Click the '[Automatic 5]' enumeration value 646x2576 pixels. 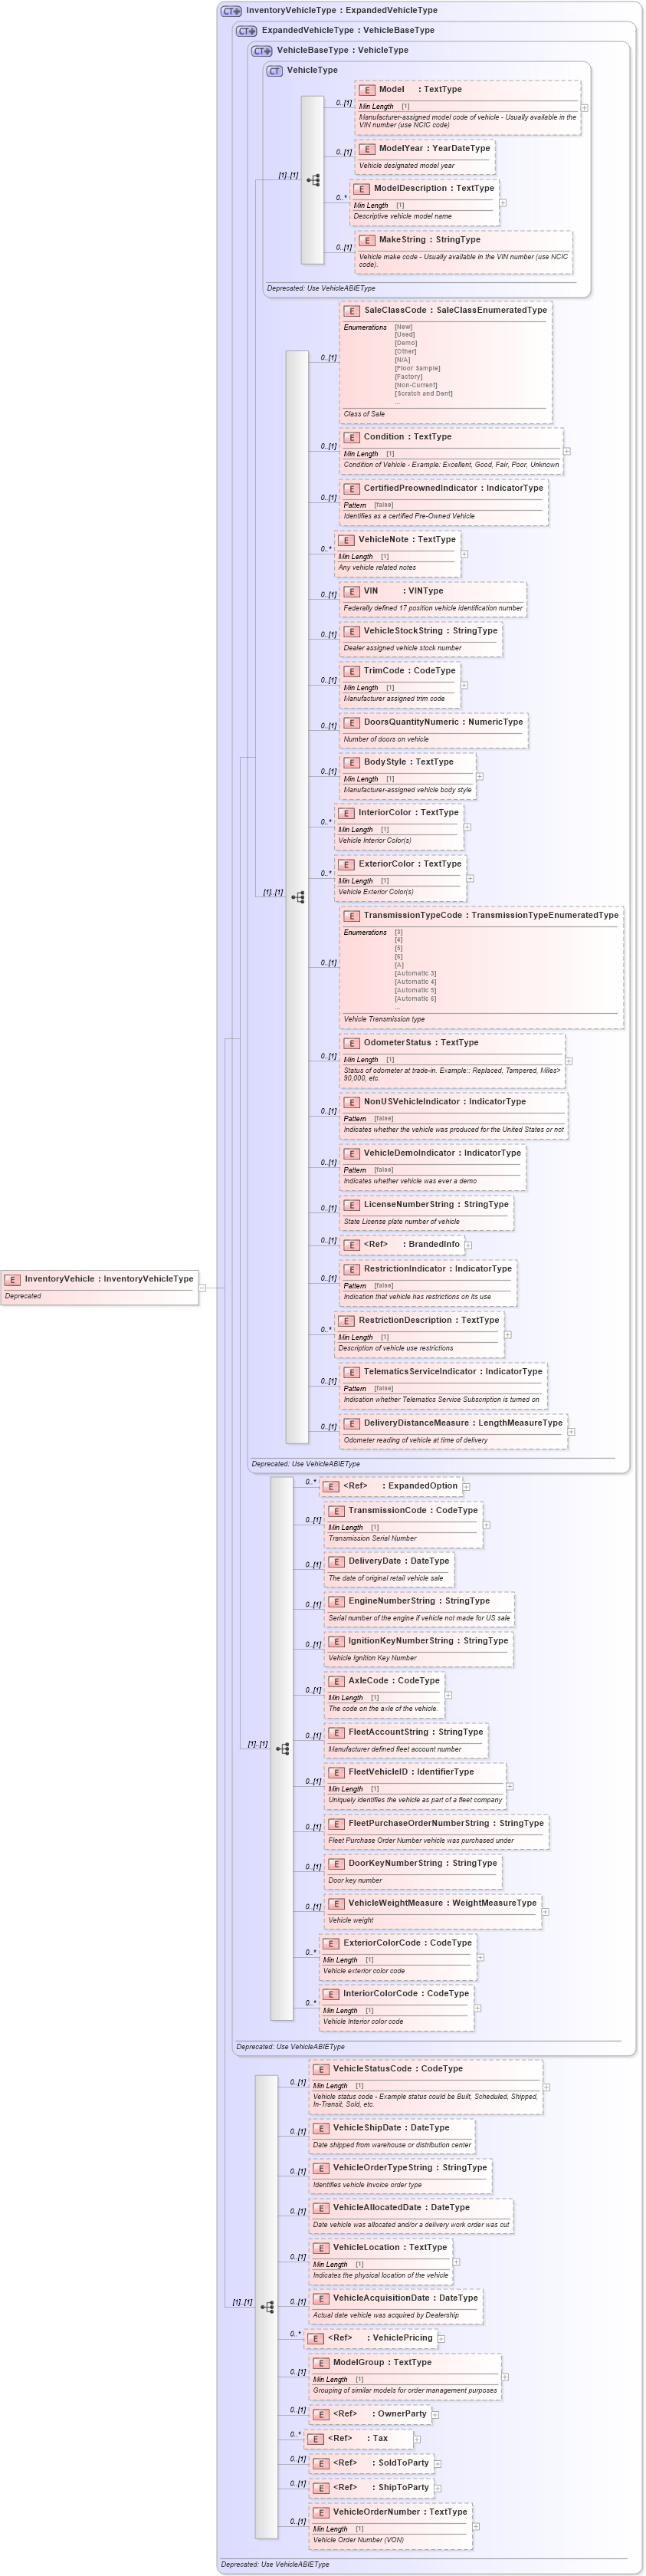coord(415,990)
